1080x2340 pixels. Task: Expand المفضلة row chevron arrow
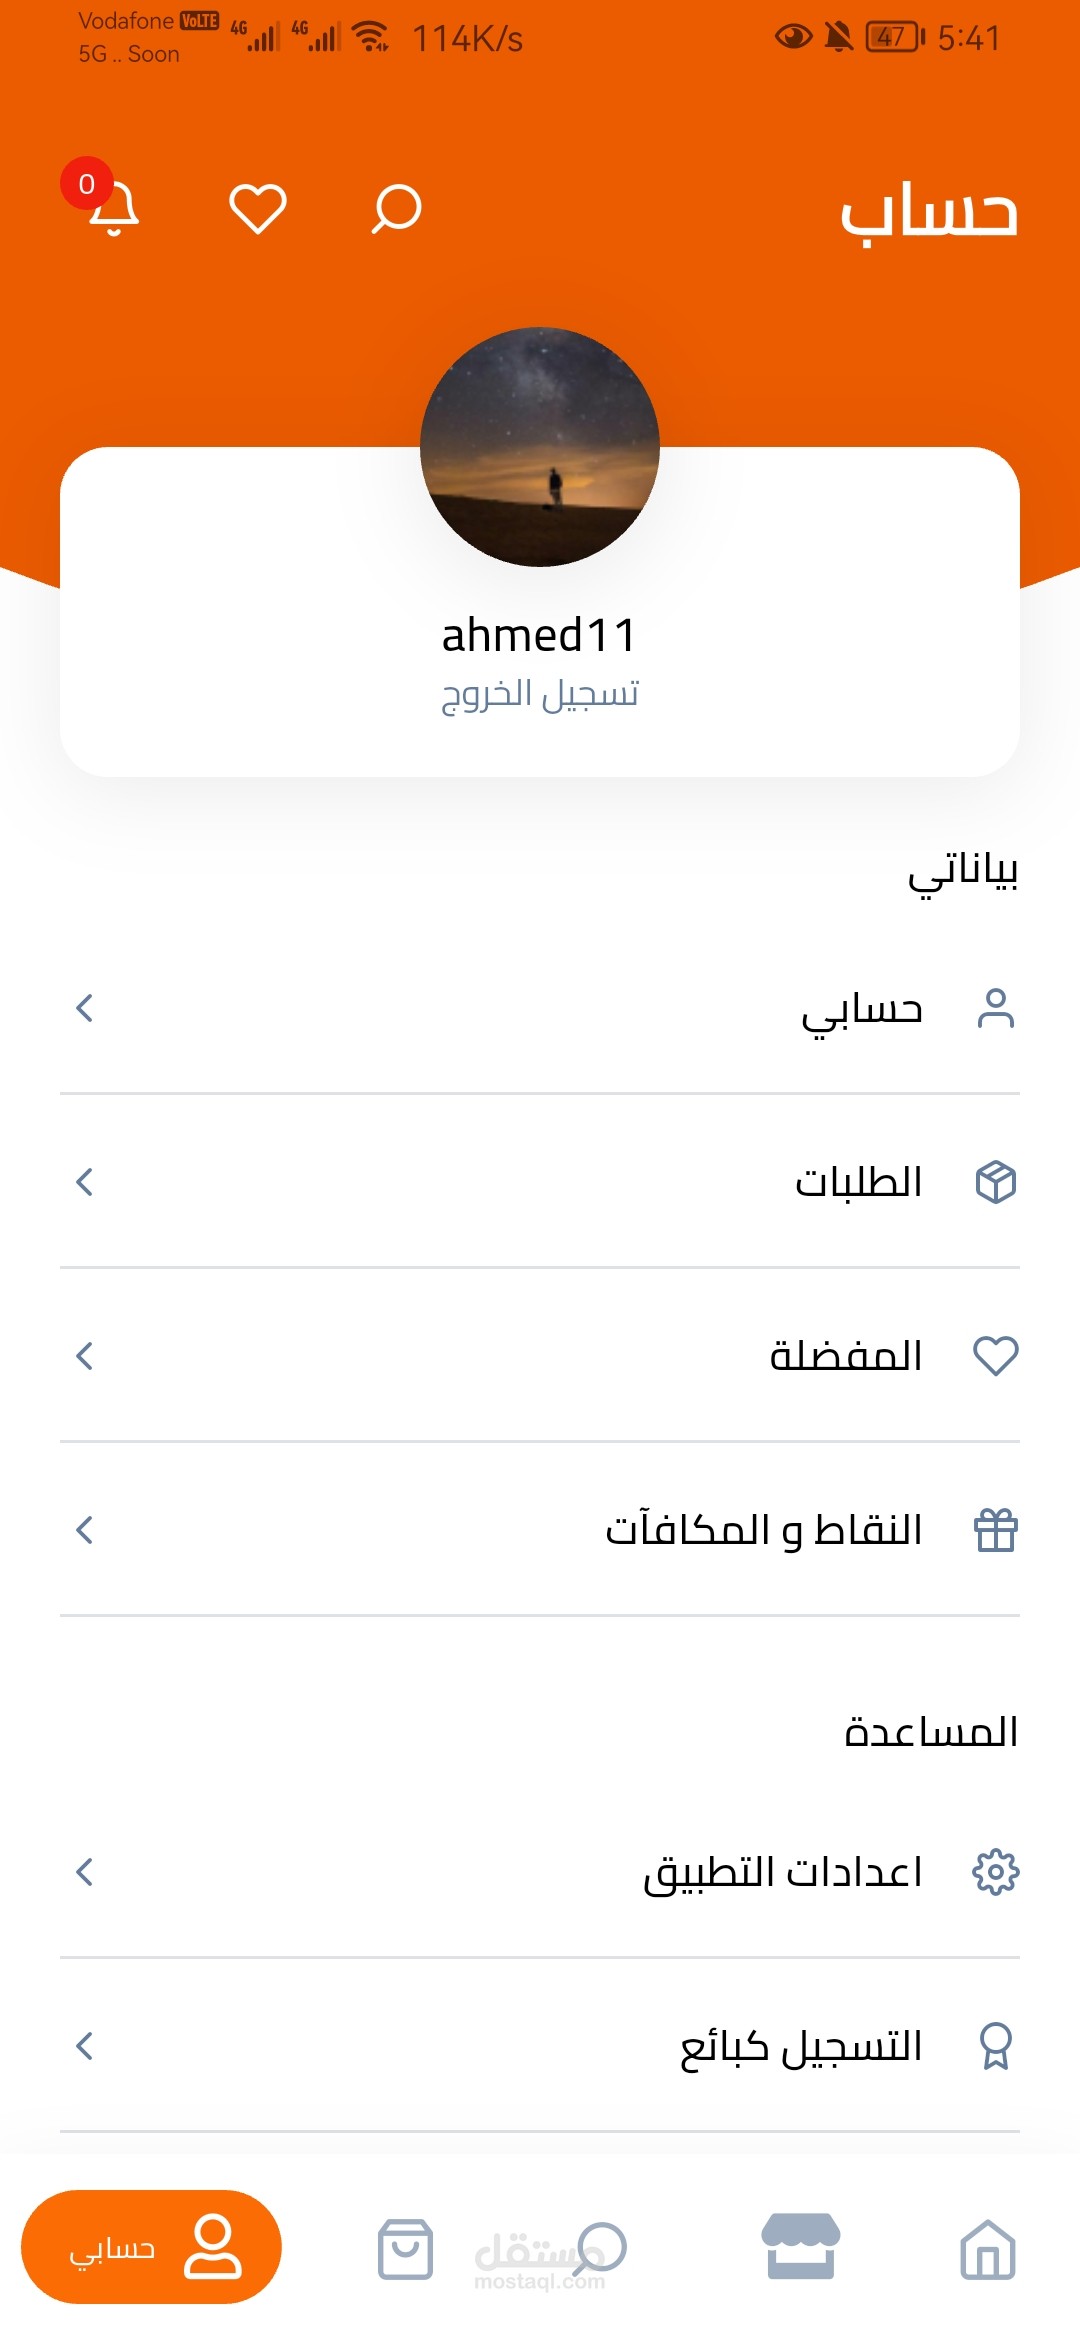click(85, 1356)
